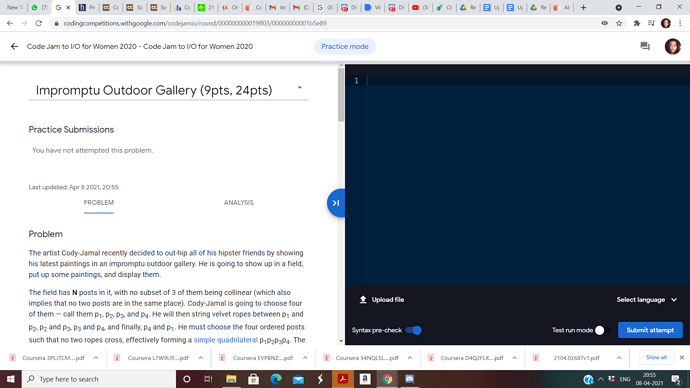Open the Chrome extensions puzzle icon
Screen dimensions: 690x388
coord(637,23)
